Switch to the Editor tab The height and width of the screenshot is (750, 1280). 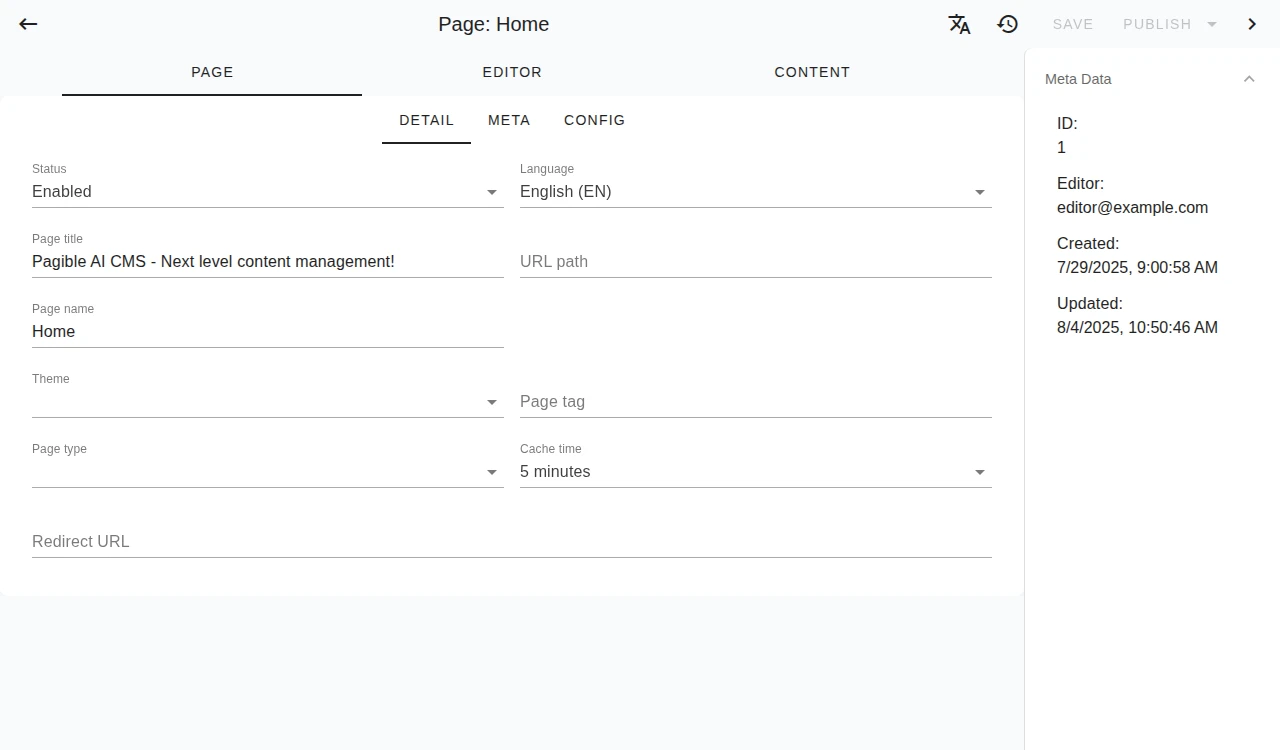point(512,72)
